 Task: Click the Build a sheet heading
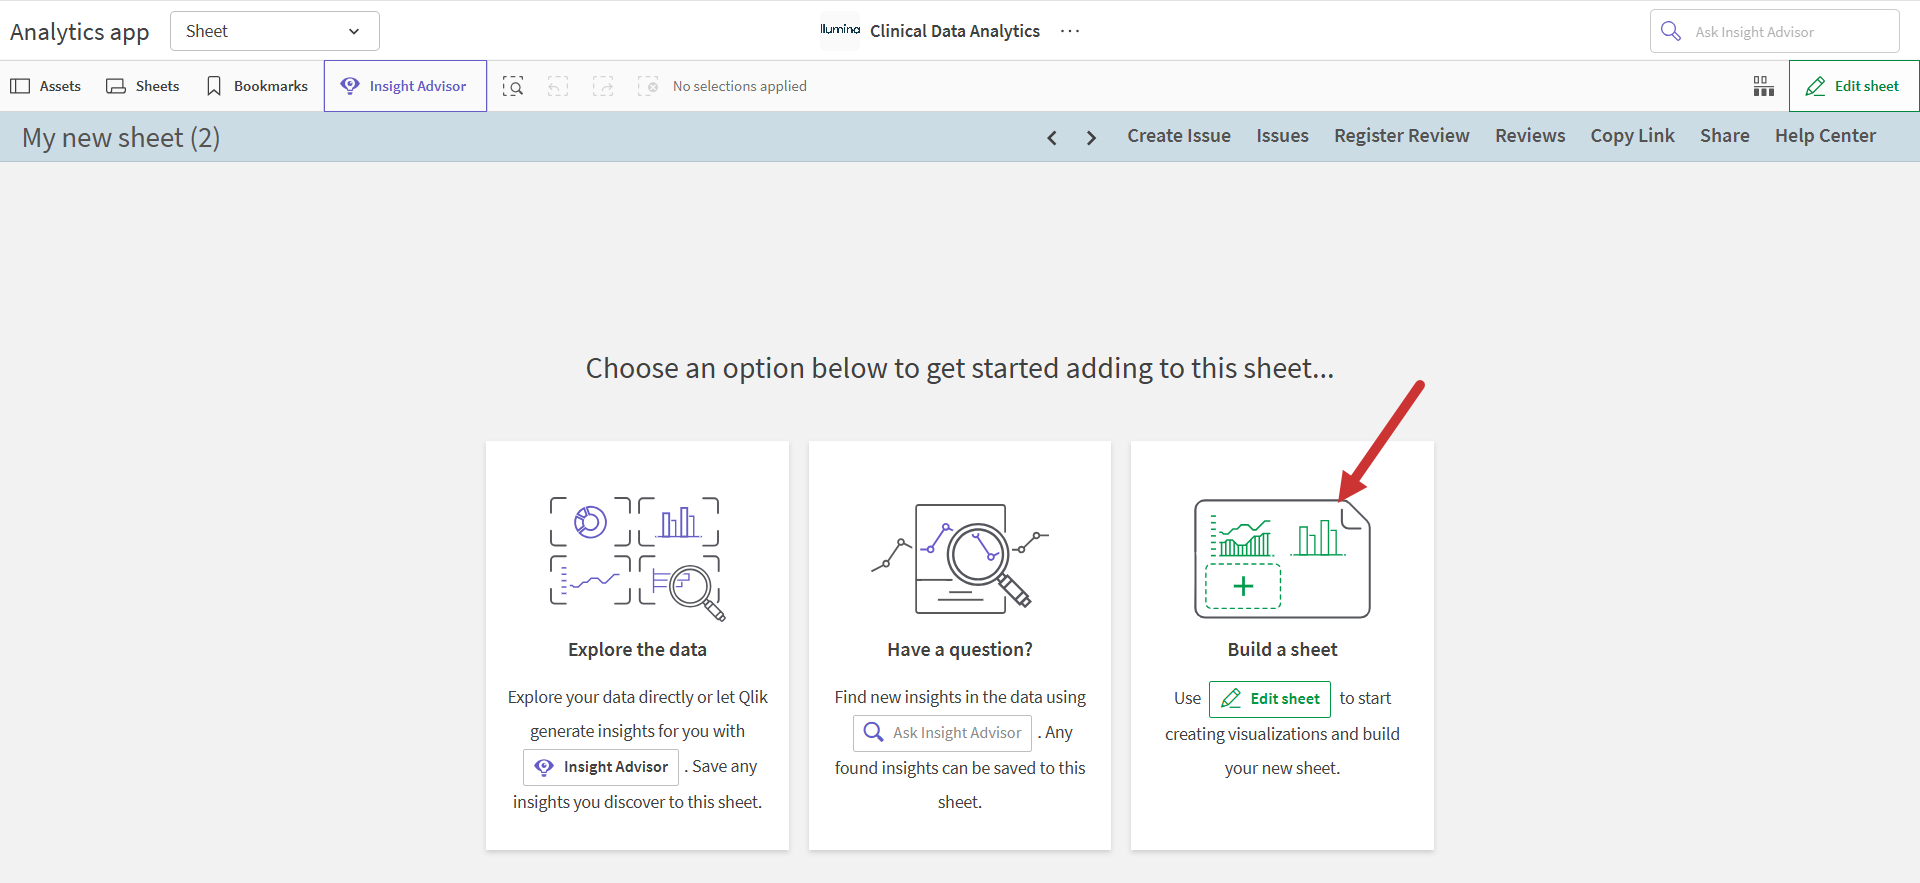(1282, 650)
